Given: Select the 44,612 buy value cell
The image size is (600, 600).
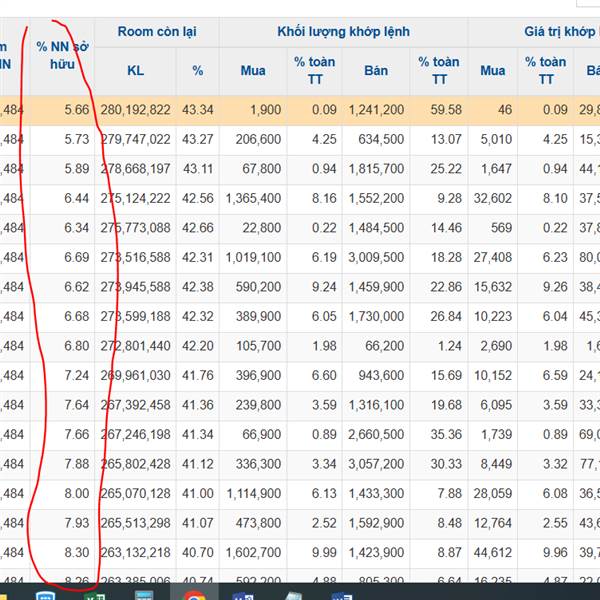Looking at the screenshot, I should pyautogui.click(x=492, y=552).
